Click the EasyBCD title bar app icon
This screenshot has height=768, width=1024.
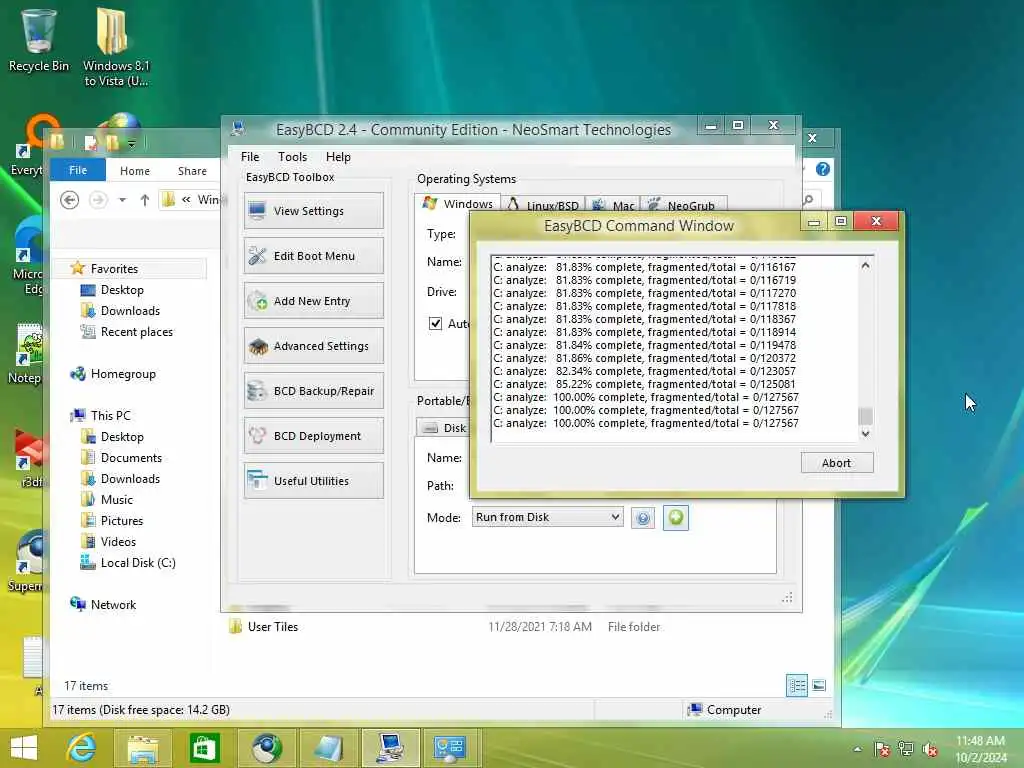point(238,129)
